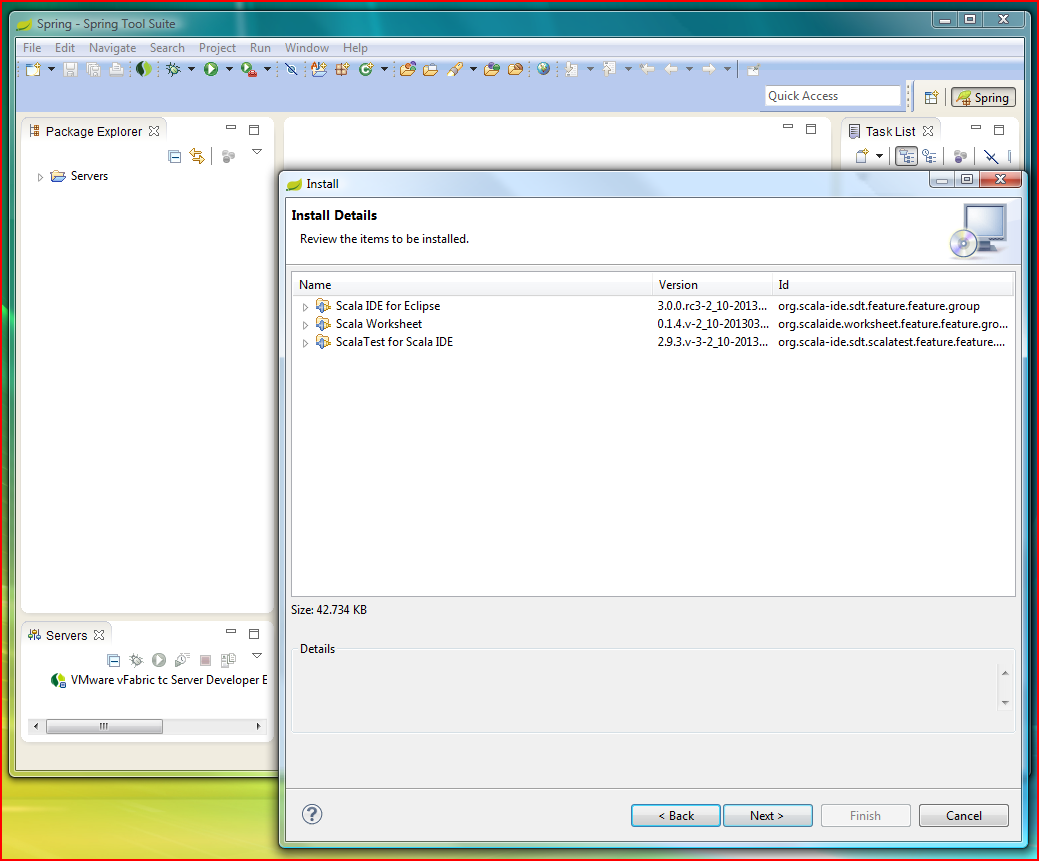Toggle Focus on Workweek in Task List

click(930, 156)
